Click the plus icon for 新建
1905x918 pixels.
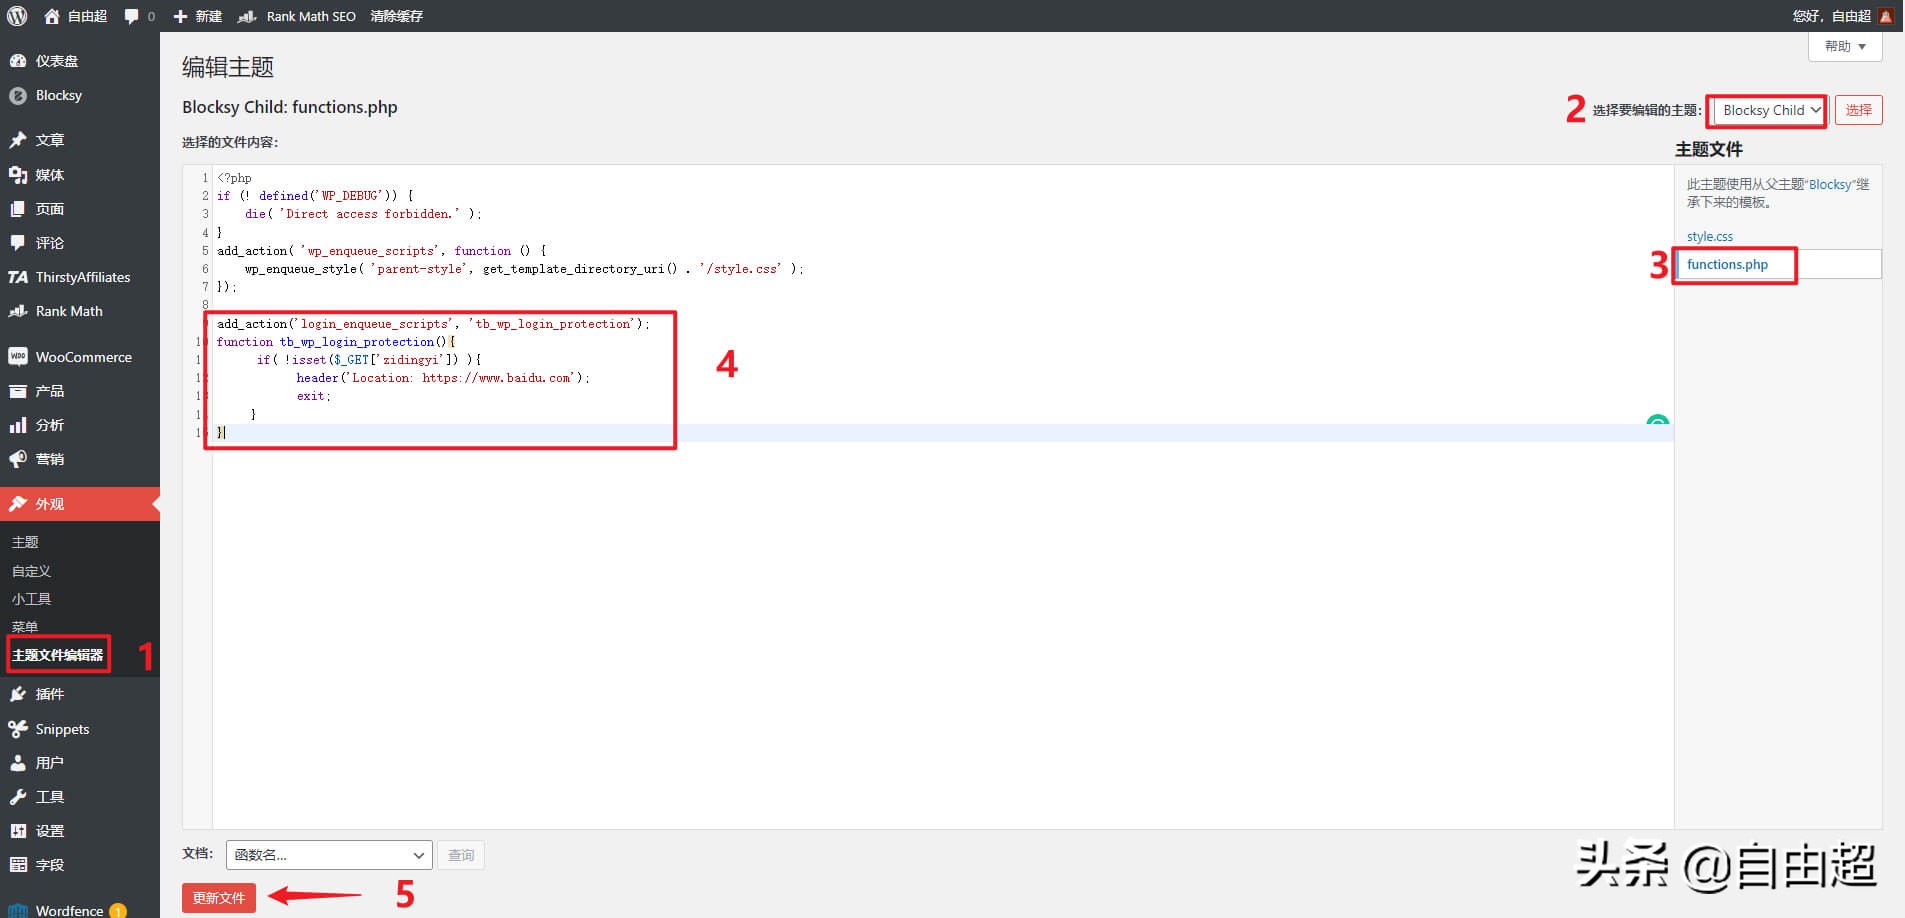click(x=180, y=17)
